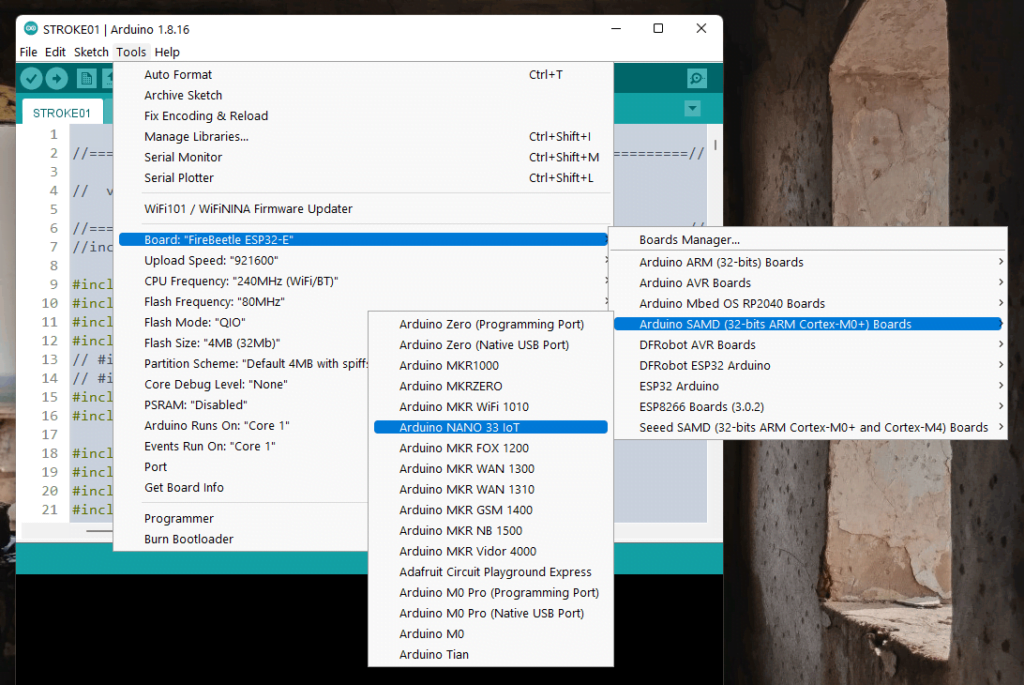
Task: Expand the Upload Speed: "921600" submenu
Action: point(364,261)
